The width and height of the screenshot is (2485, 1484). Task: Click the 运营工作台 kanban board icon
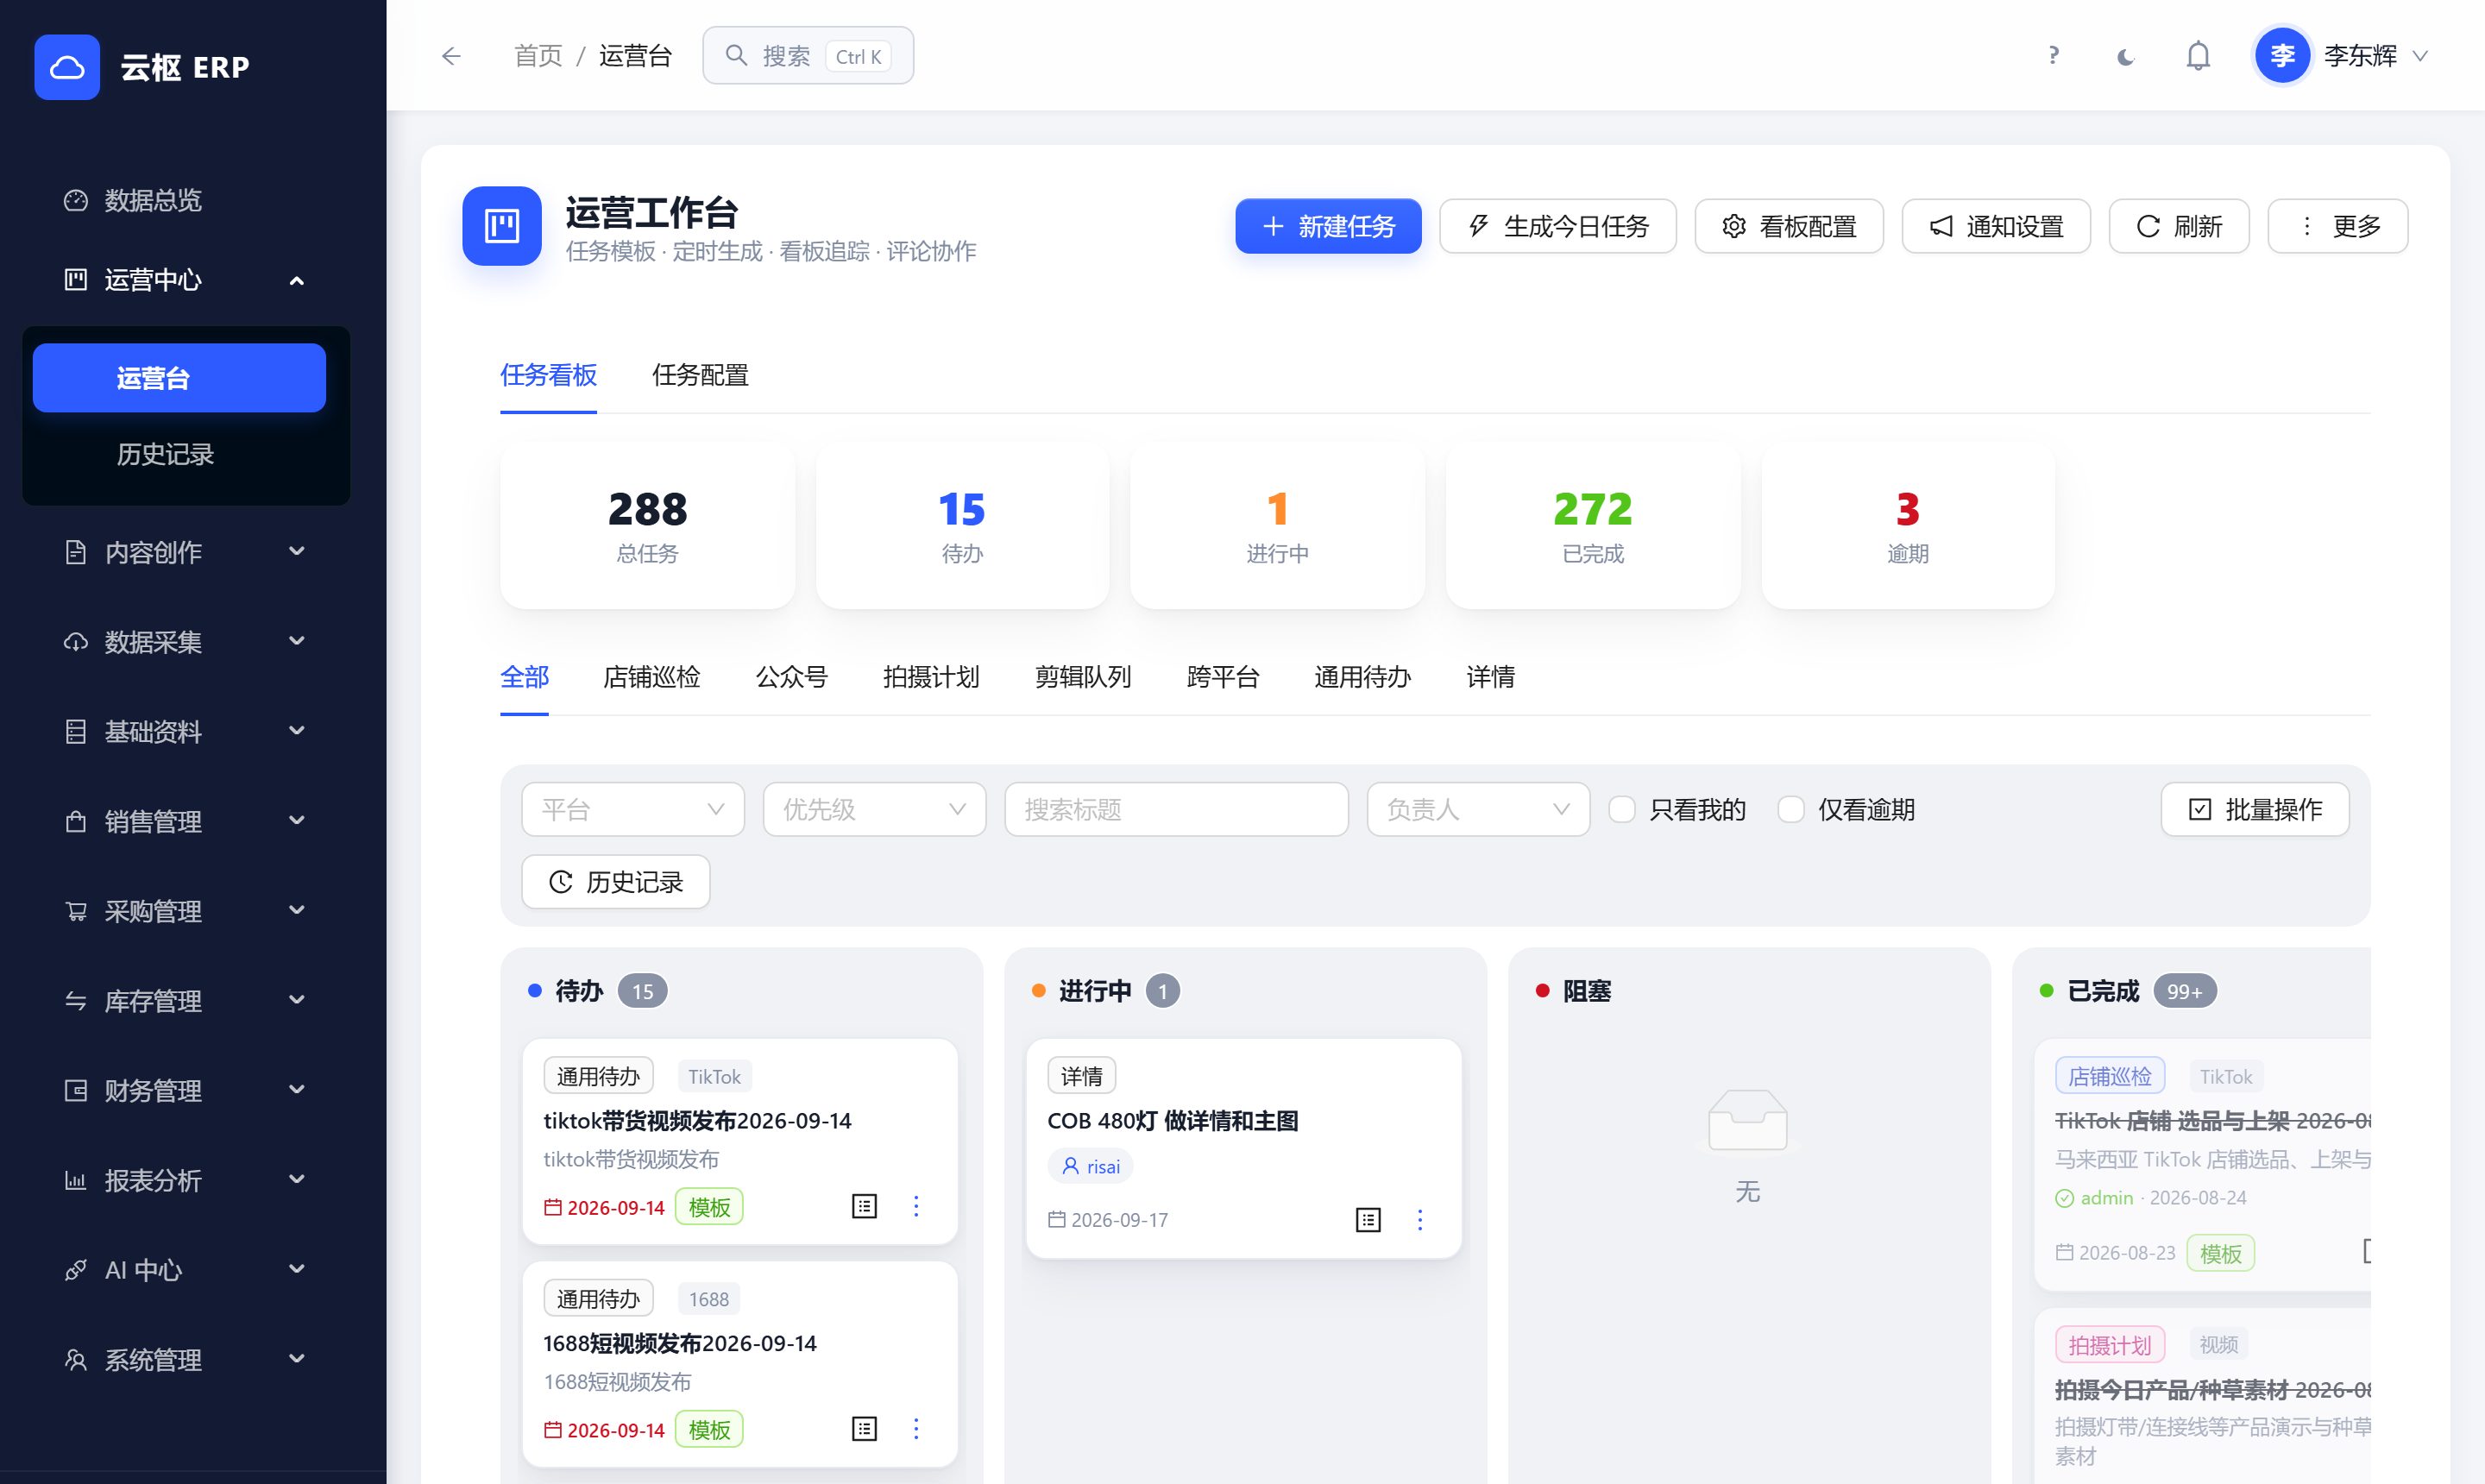point(502,226)
